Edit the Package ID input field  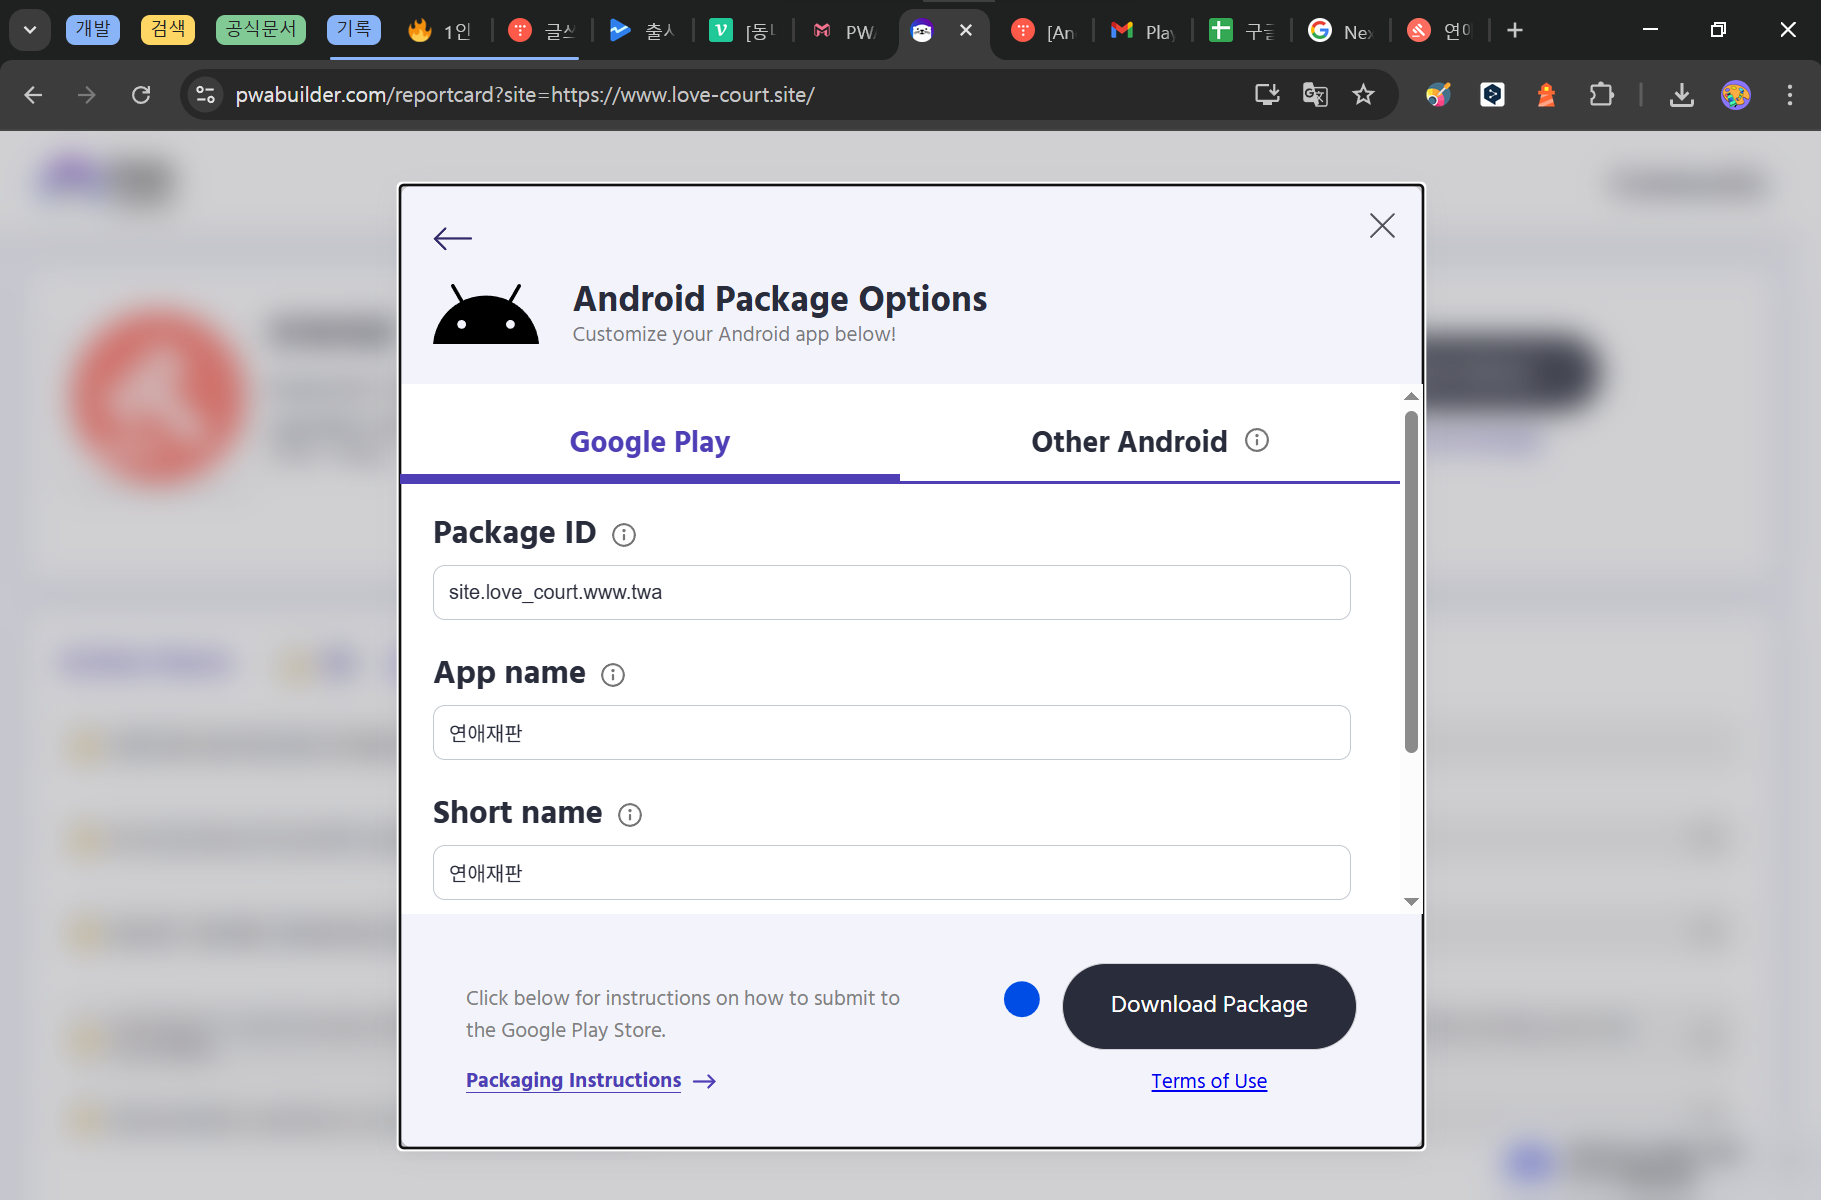pyautogui.click(x=891, y=592)
